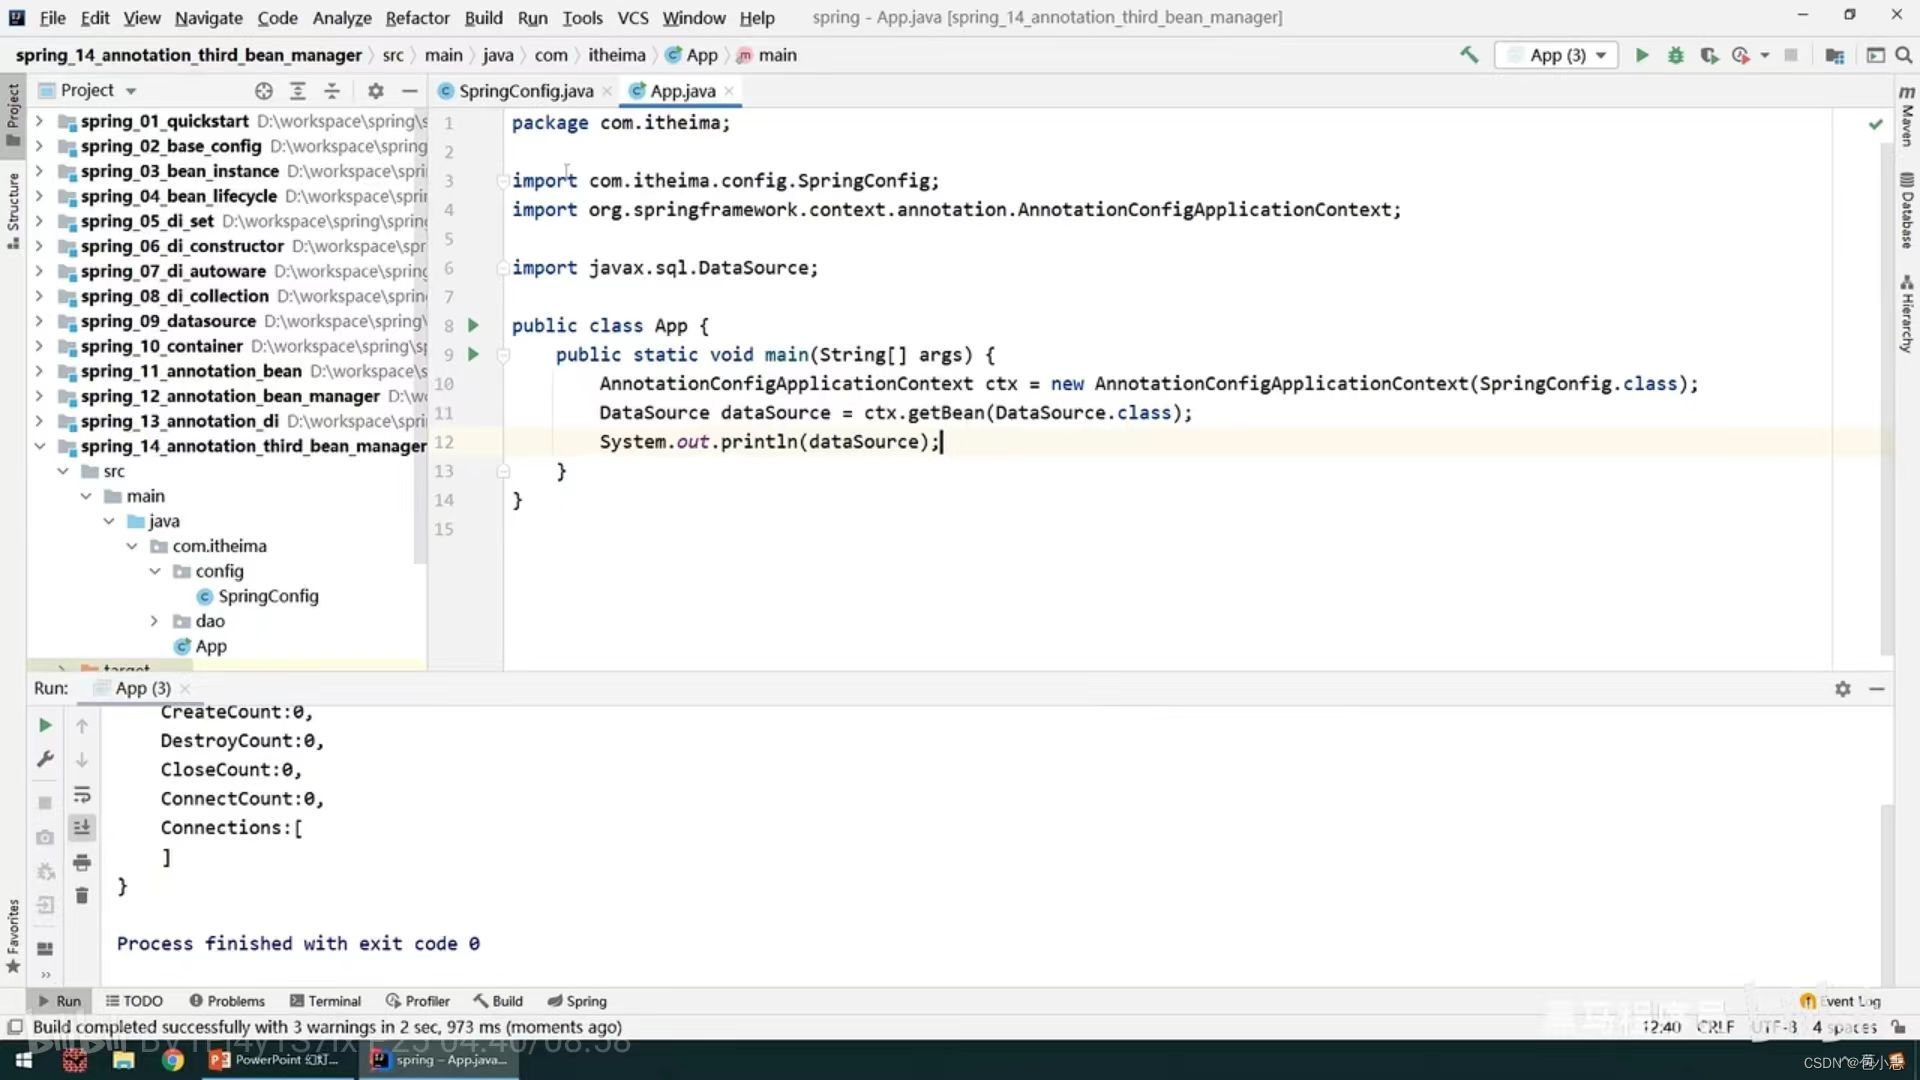Switch to SpringConfig.java editor tab
Viewport: 1920px width, 1080px height.
pos(525,91)
